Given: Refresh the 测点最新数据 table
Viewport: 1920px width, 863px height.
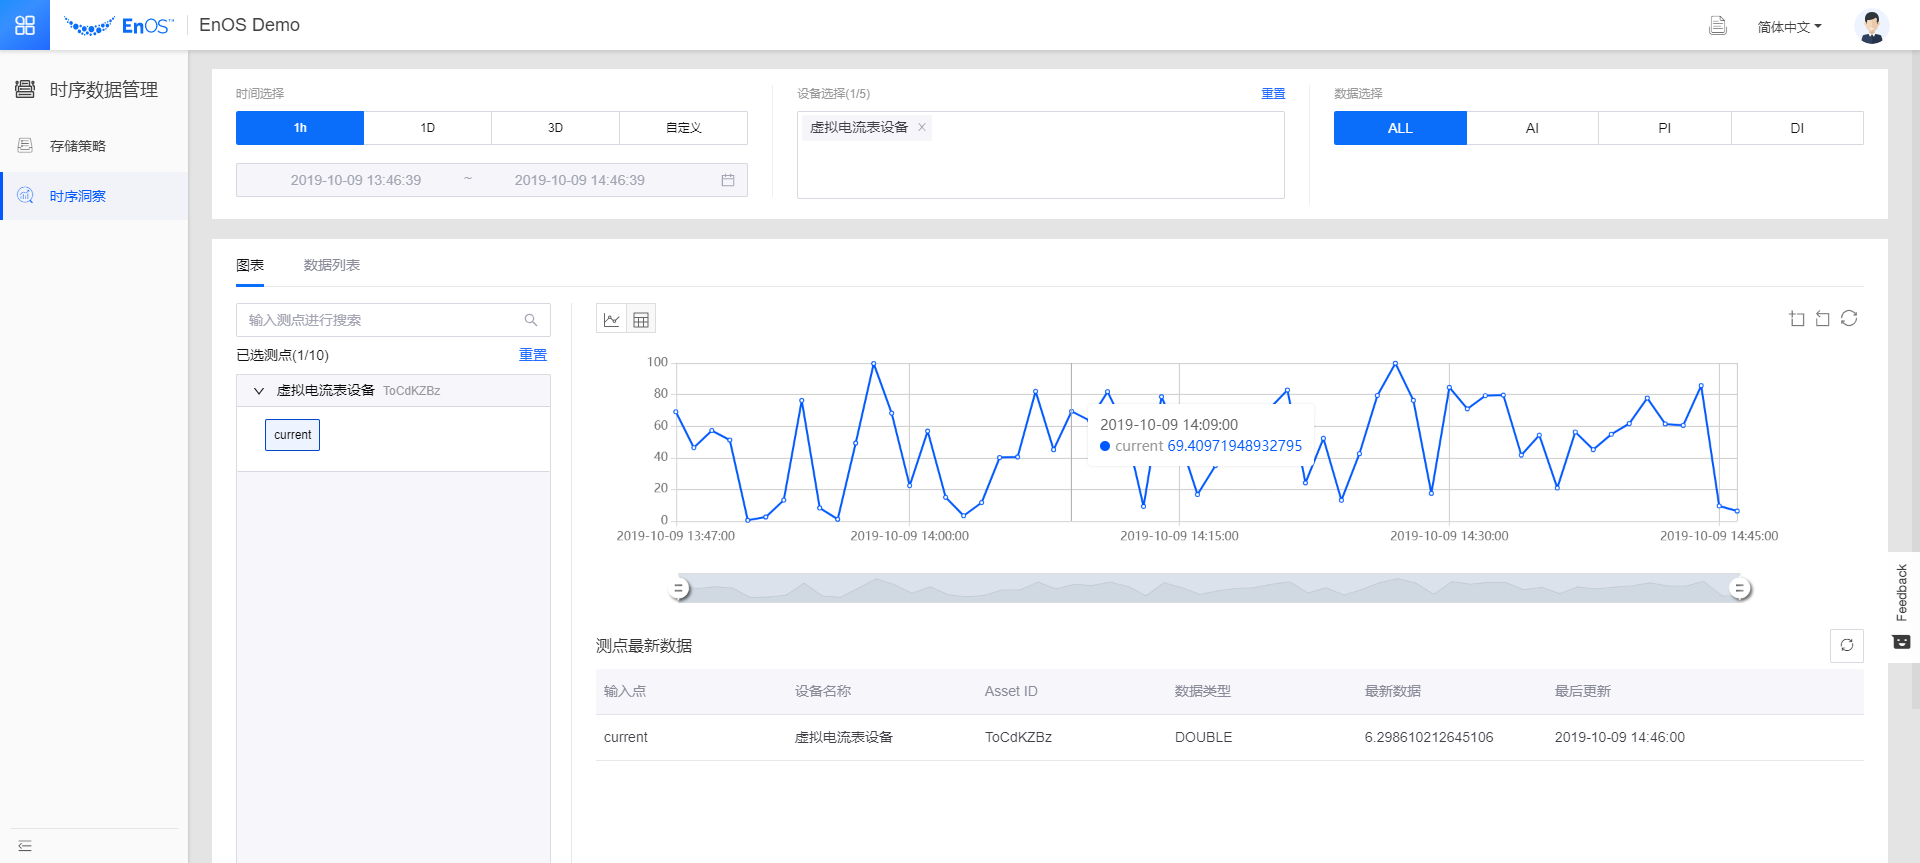Looking at the screenshot, I should pyautogui.click(x=1847, y=645).
